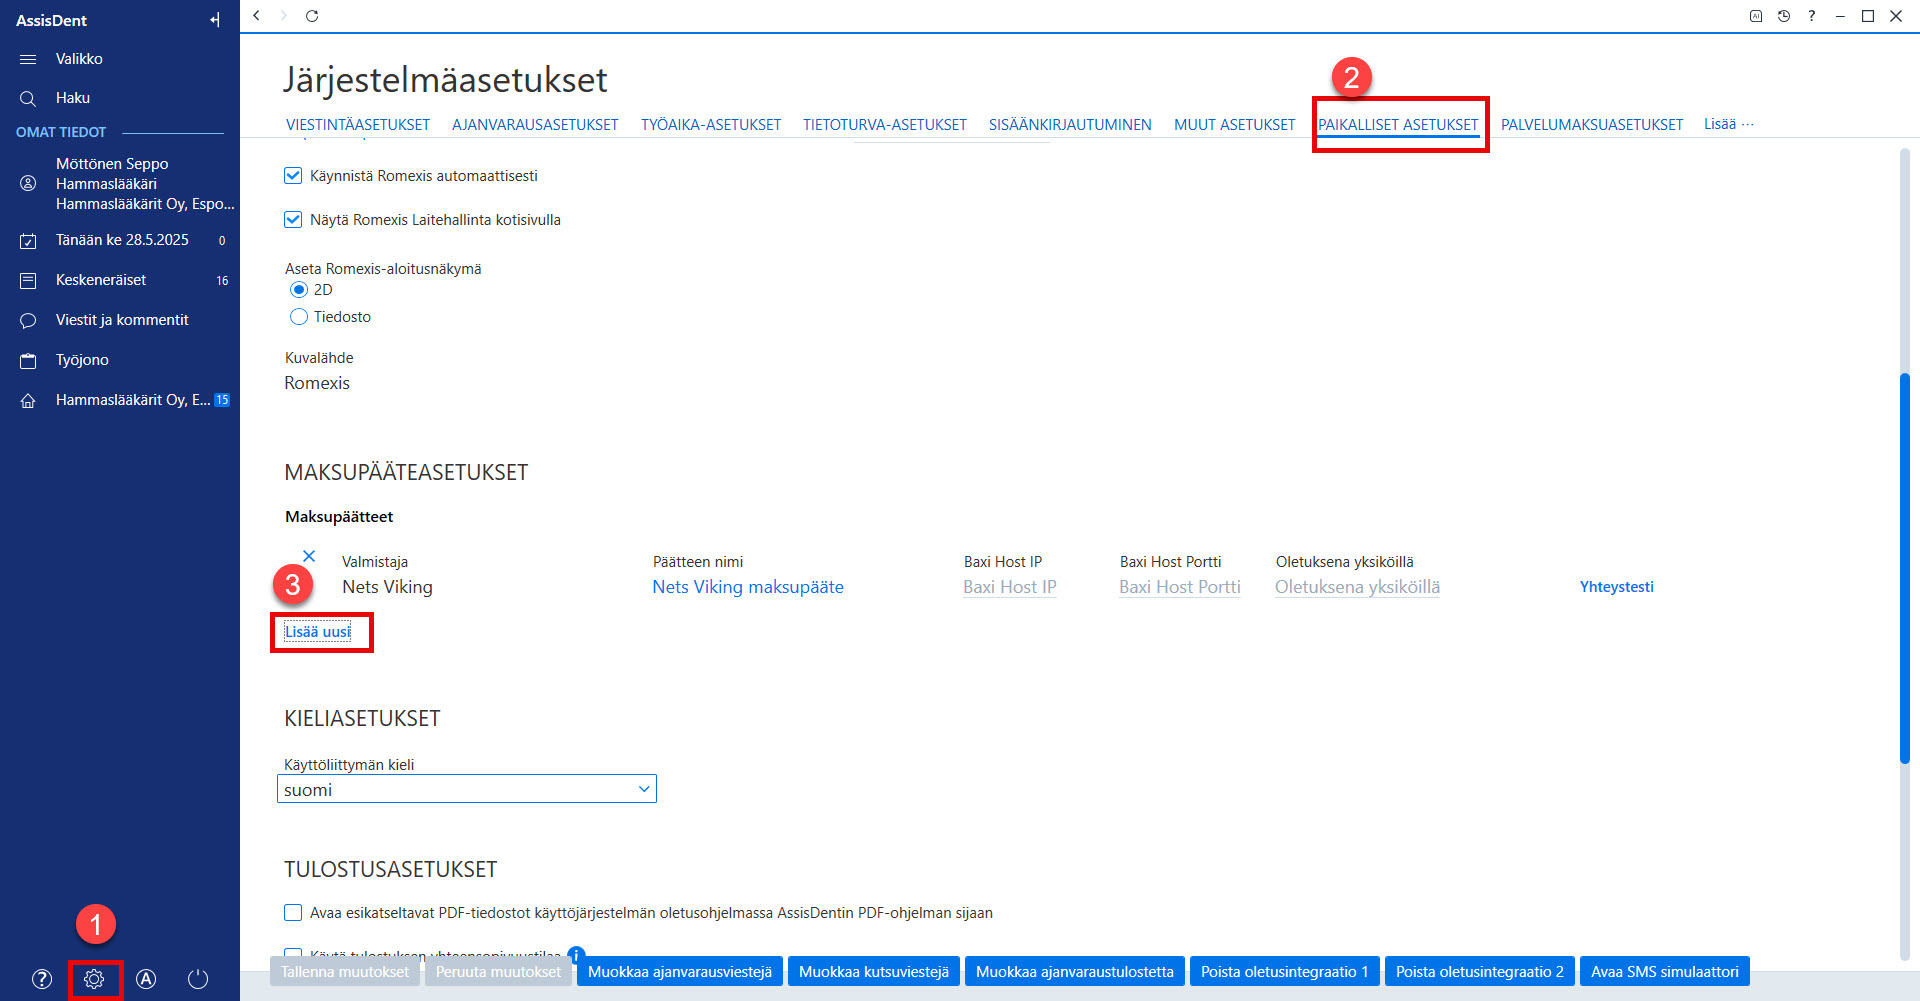Click the reload page icon
Viewport: 1920px width, 1001px height.
[312, 16]
